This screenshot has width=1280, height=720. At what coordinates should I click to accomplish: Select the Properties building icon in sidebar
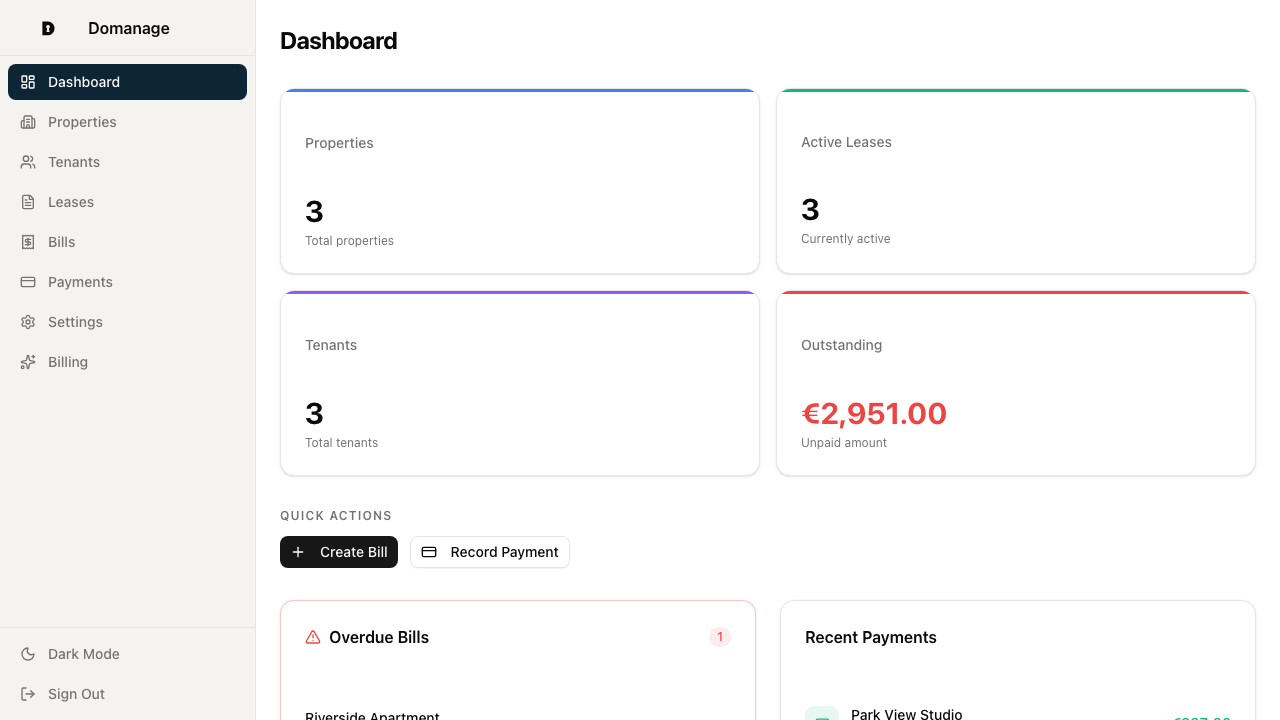[x=27, y=121]
